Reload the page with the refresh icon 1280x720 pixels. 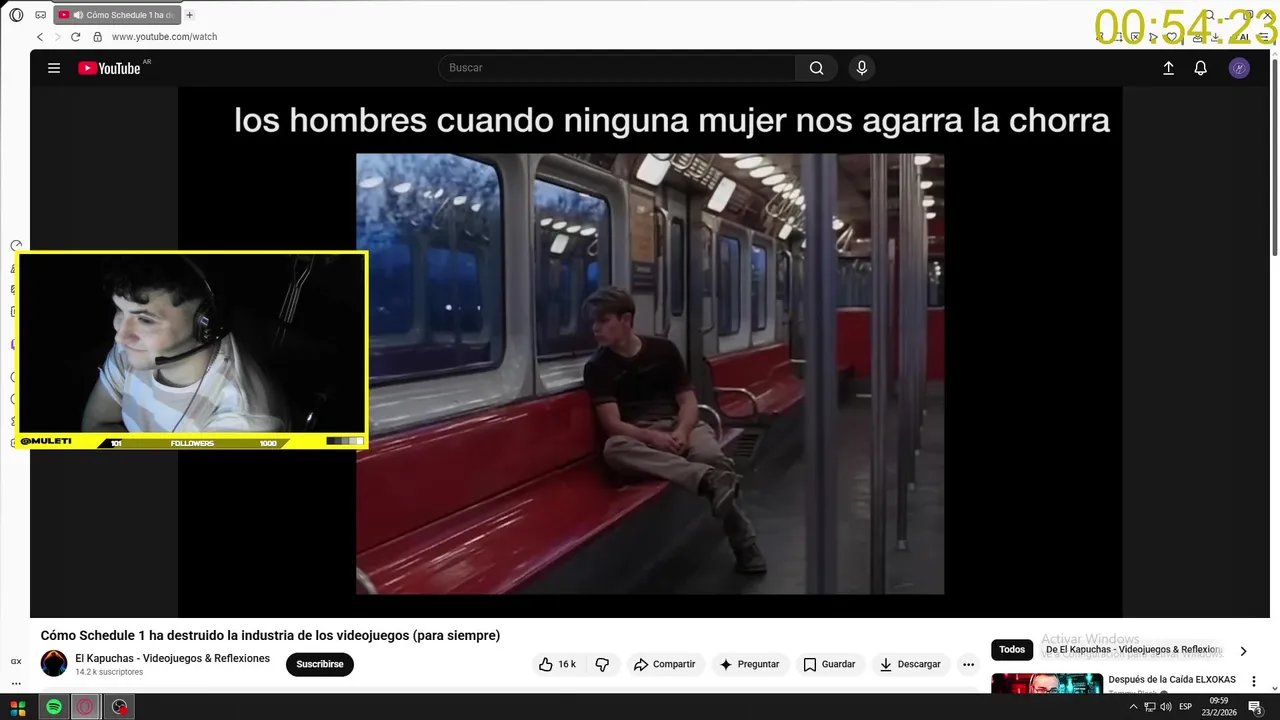[x=75, y=37]
